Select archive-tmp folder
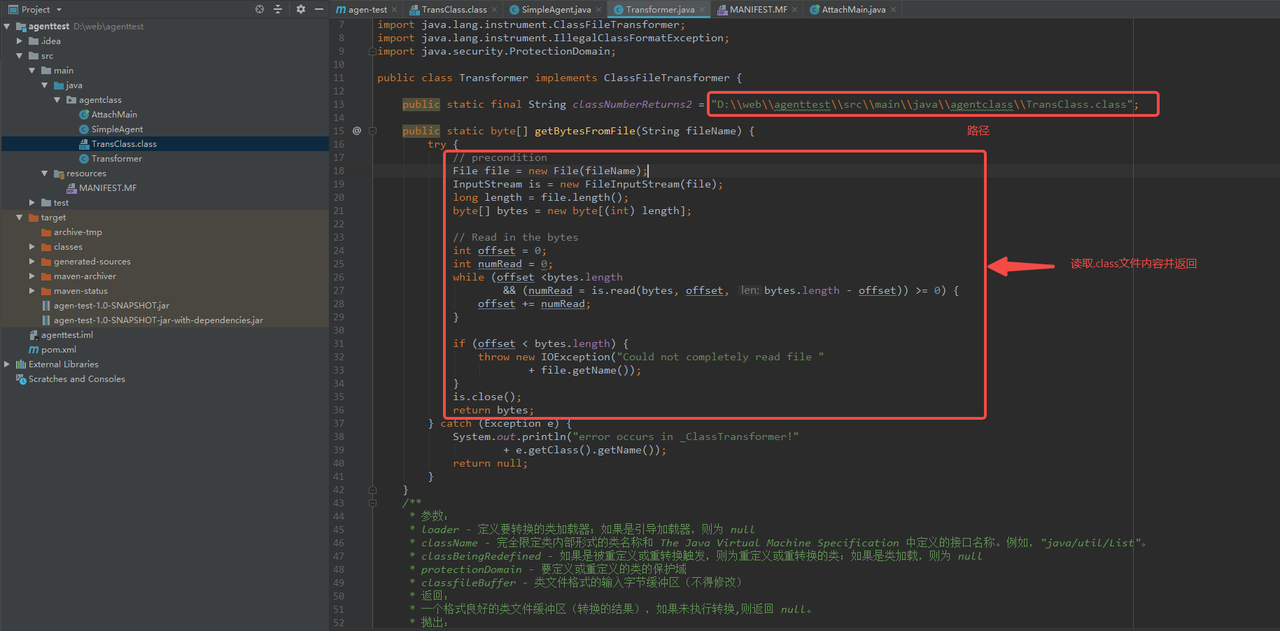Screen dimensions: 1280x631 (x=78, y=232)
